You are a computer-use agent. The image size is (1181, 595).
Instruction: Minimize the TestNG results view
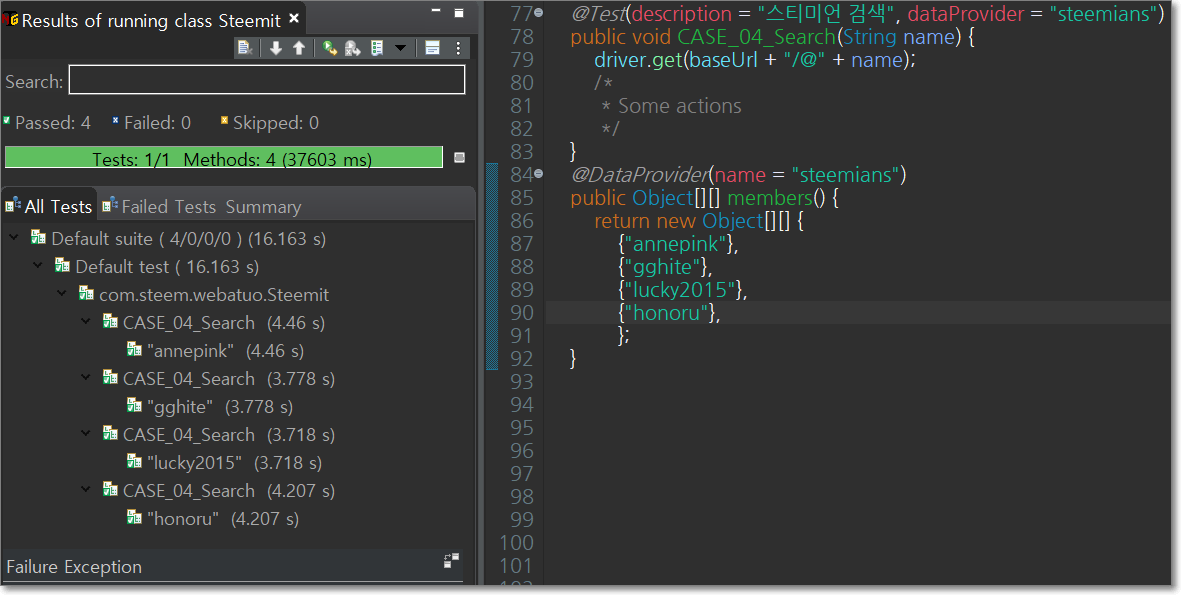pos(436,11)
